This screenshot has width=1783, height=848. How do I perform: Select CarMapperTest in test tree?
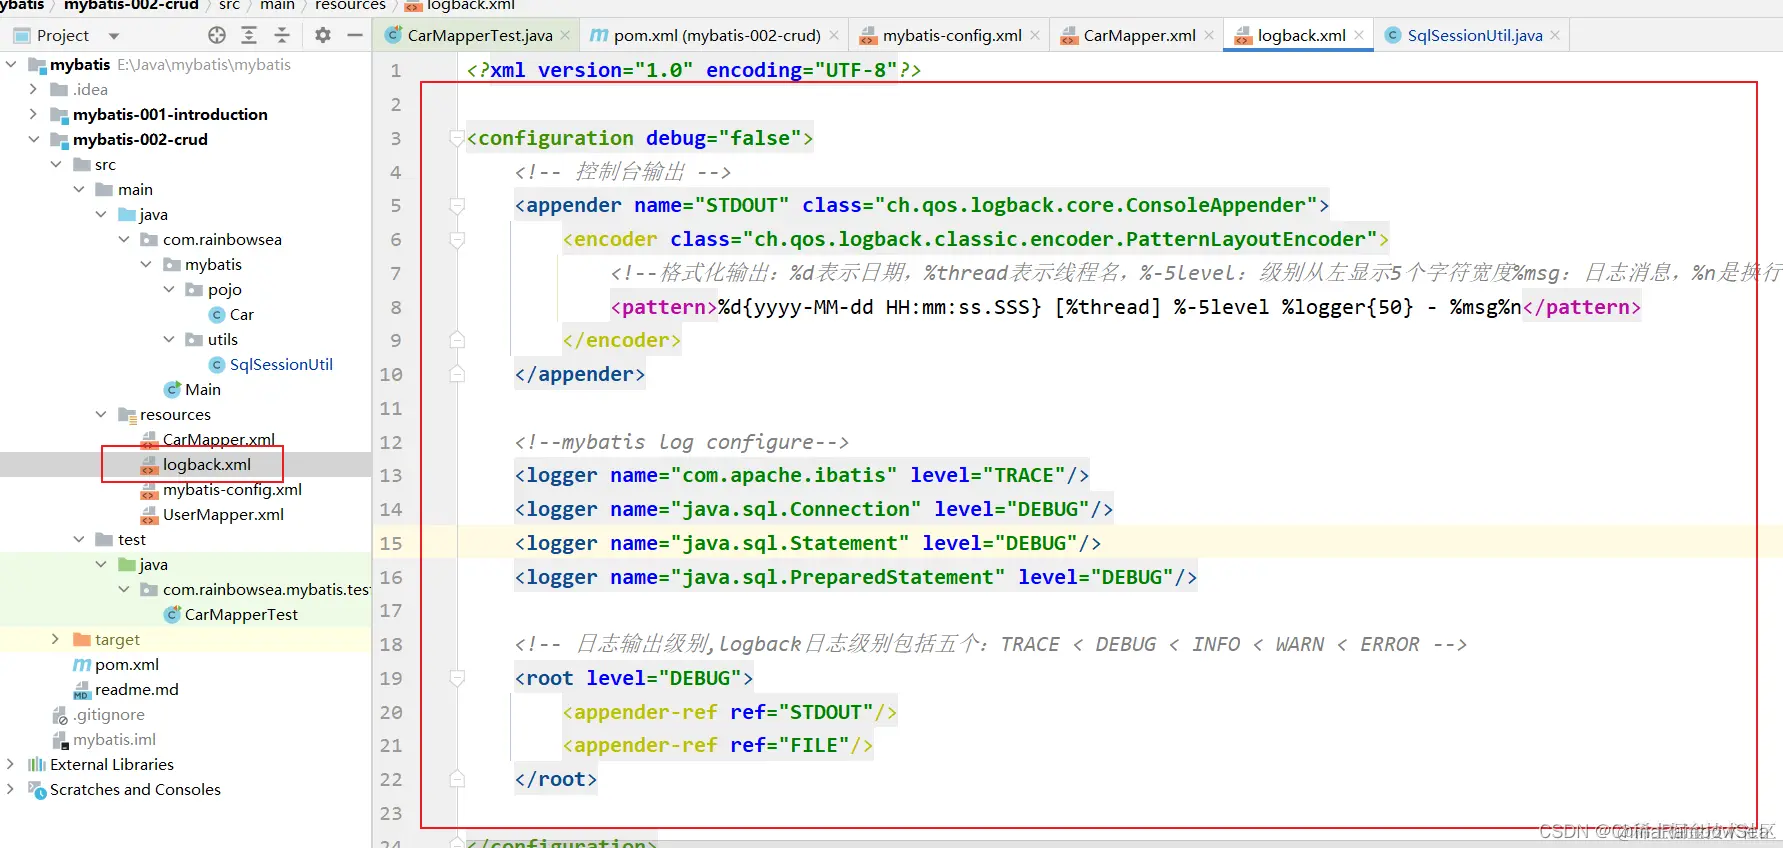click(x=241, y=614)
